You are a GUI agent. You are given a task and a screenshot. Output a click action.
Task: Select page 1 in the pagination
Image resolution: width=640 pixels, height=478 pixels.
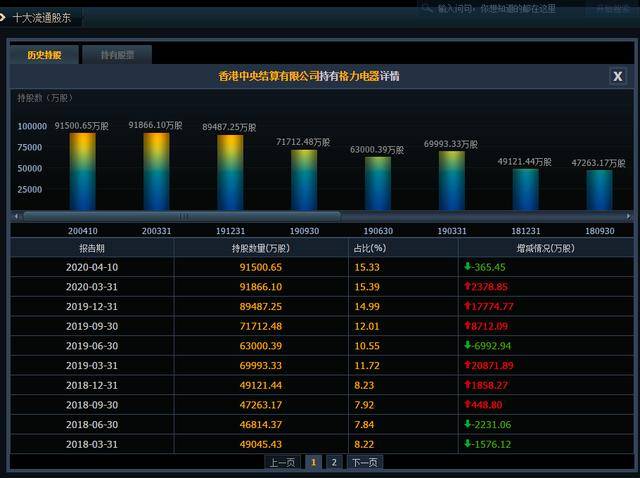pyautogui.click(x=313, y=462)
